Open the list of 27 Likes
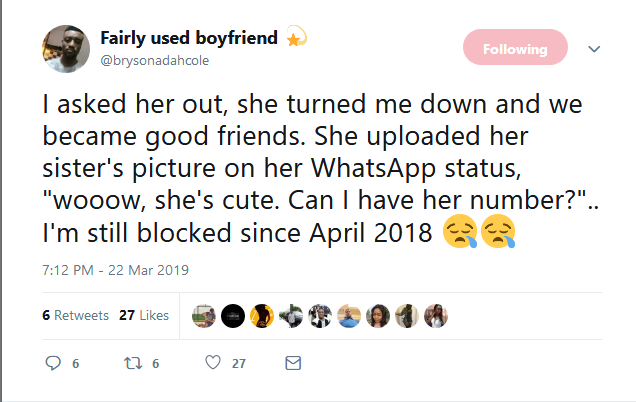Image resolution: width=636 pixels, height=402 pixels. pyautogui.click(x=144, y=316)
